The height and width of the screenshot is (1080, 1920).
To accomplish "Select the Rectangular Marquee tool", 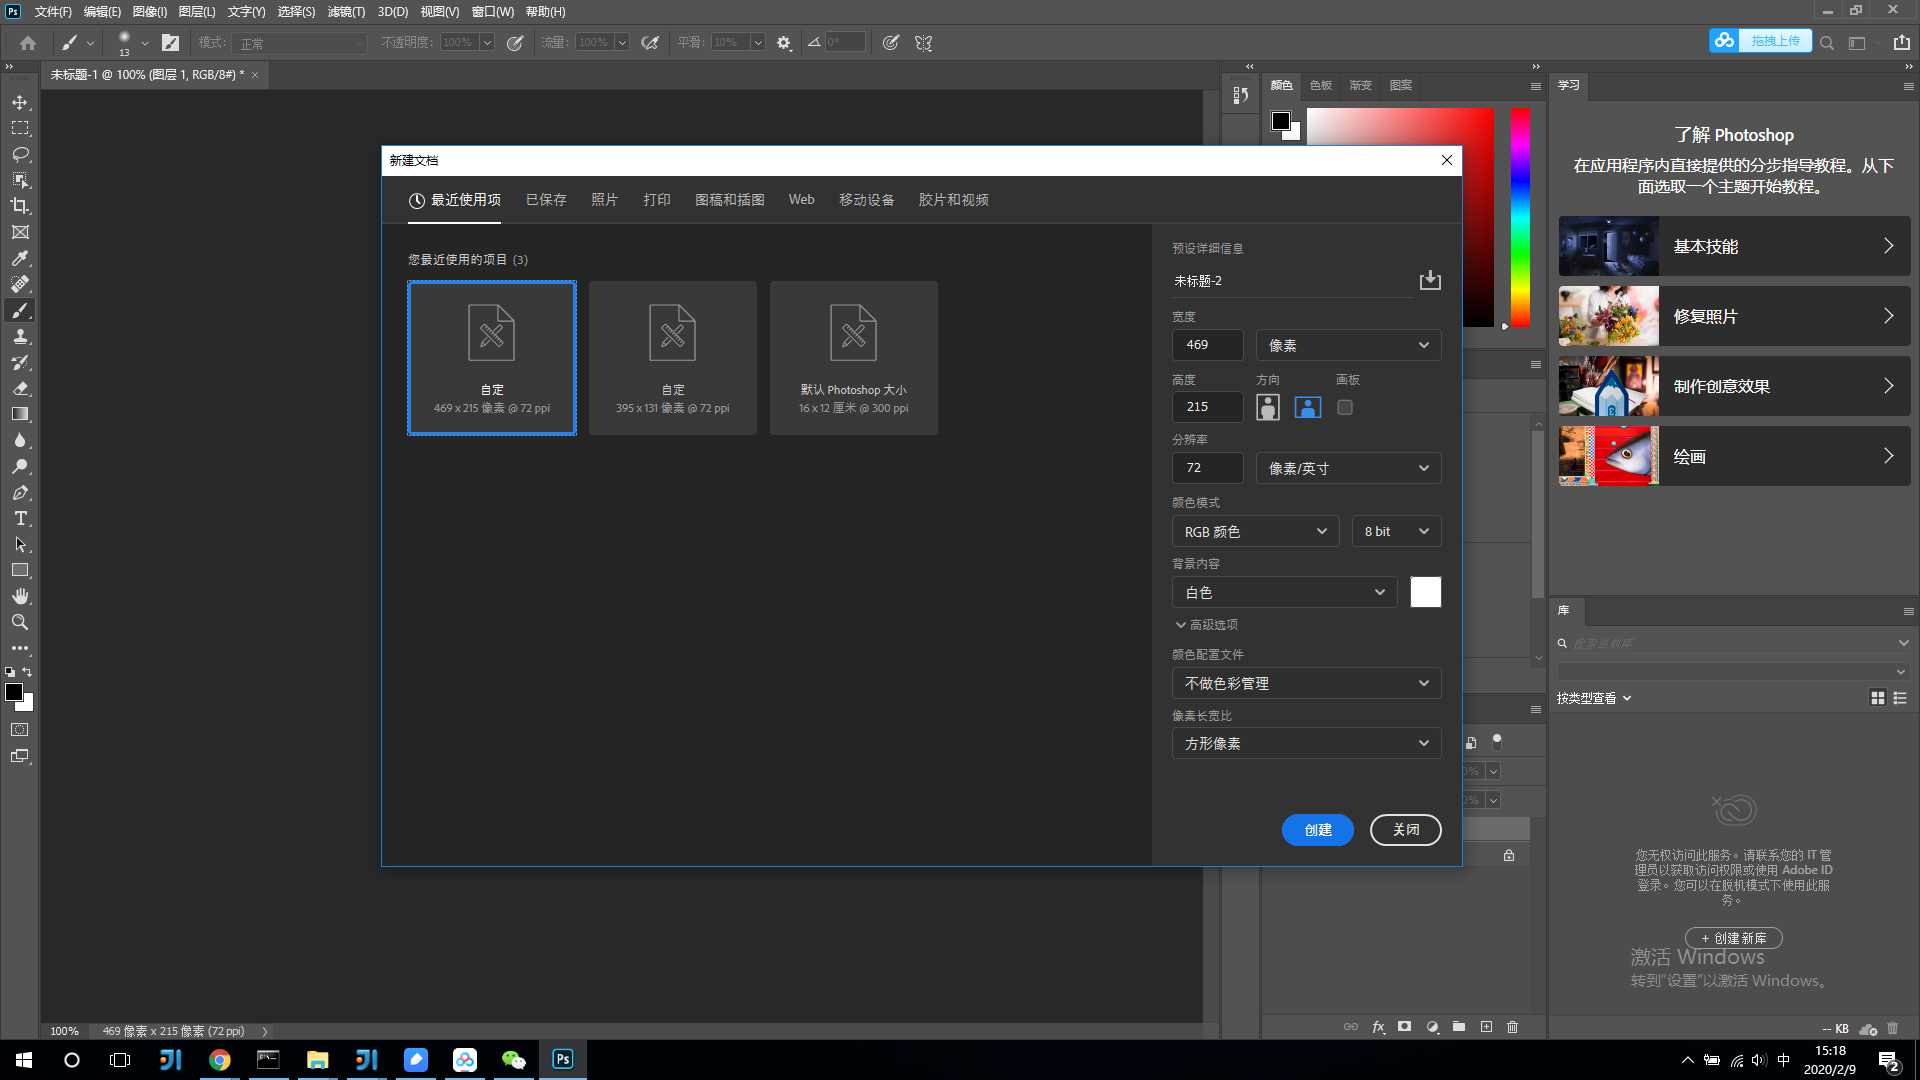I will [20, 128].
